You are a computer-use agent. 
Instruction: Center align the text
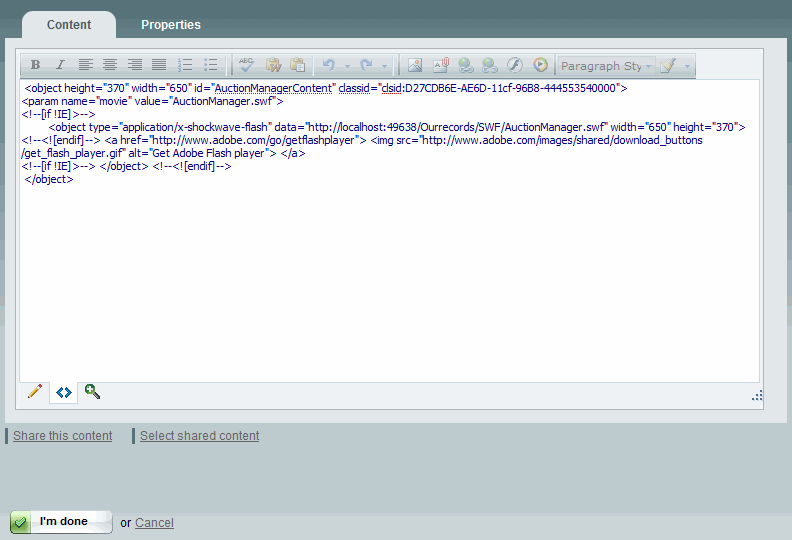pyautogui.click(x=110, y=65)
